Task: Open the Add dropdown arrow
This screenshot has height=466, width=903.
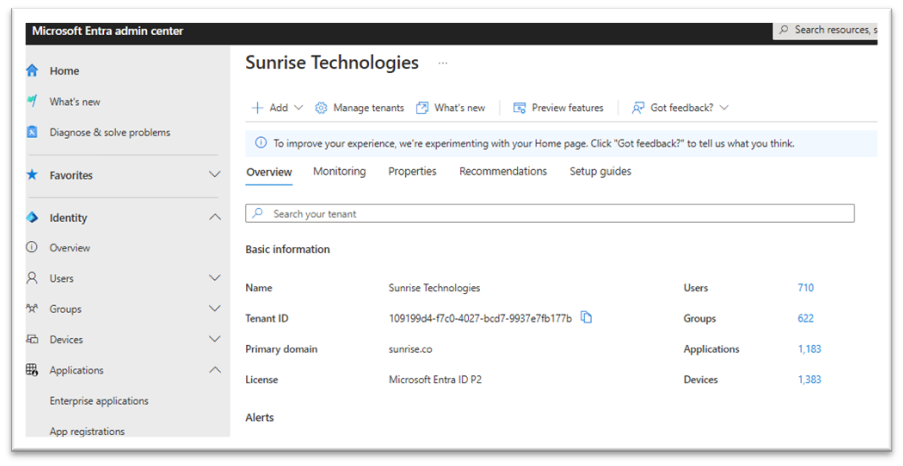Action: (298, 108)
